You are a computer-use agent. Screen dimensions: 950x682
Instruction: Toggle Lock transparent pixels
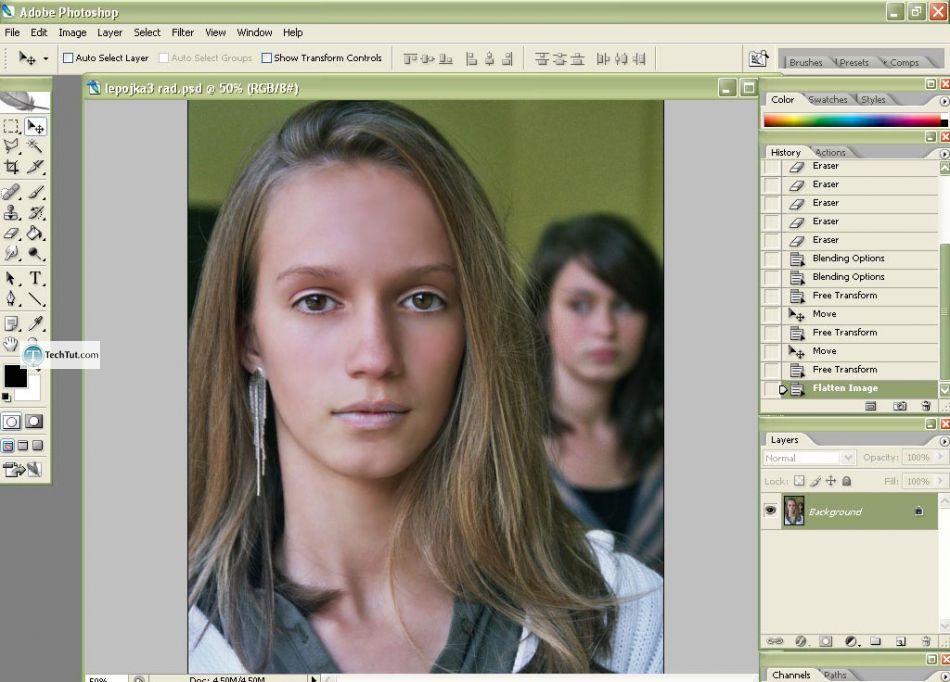pyautogui.click(x=799, y=481)
